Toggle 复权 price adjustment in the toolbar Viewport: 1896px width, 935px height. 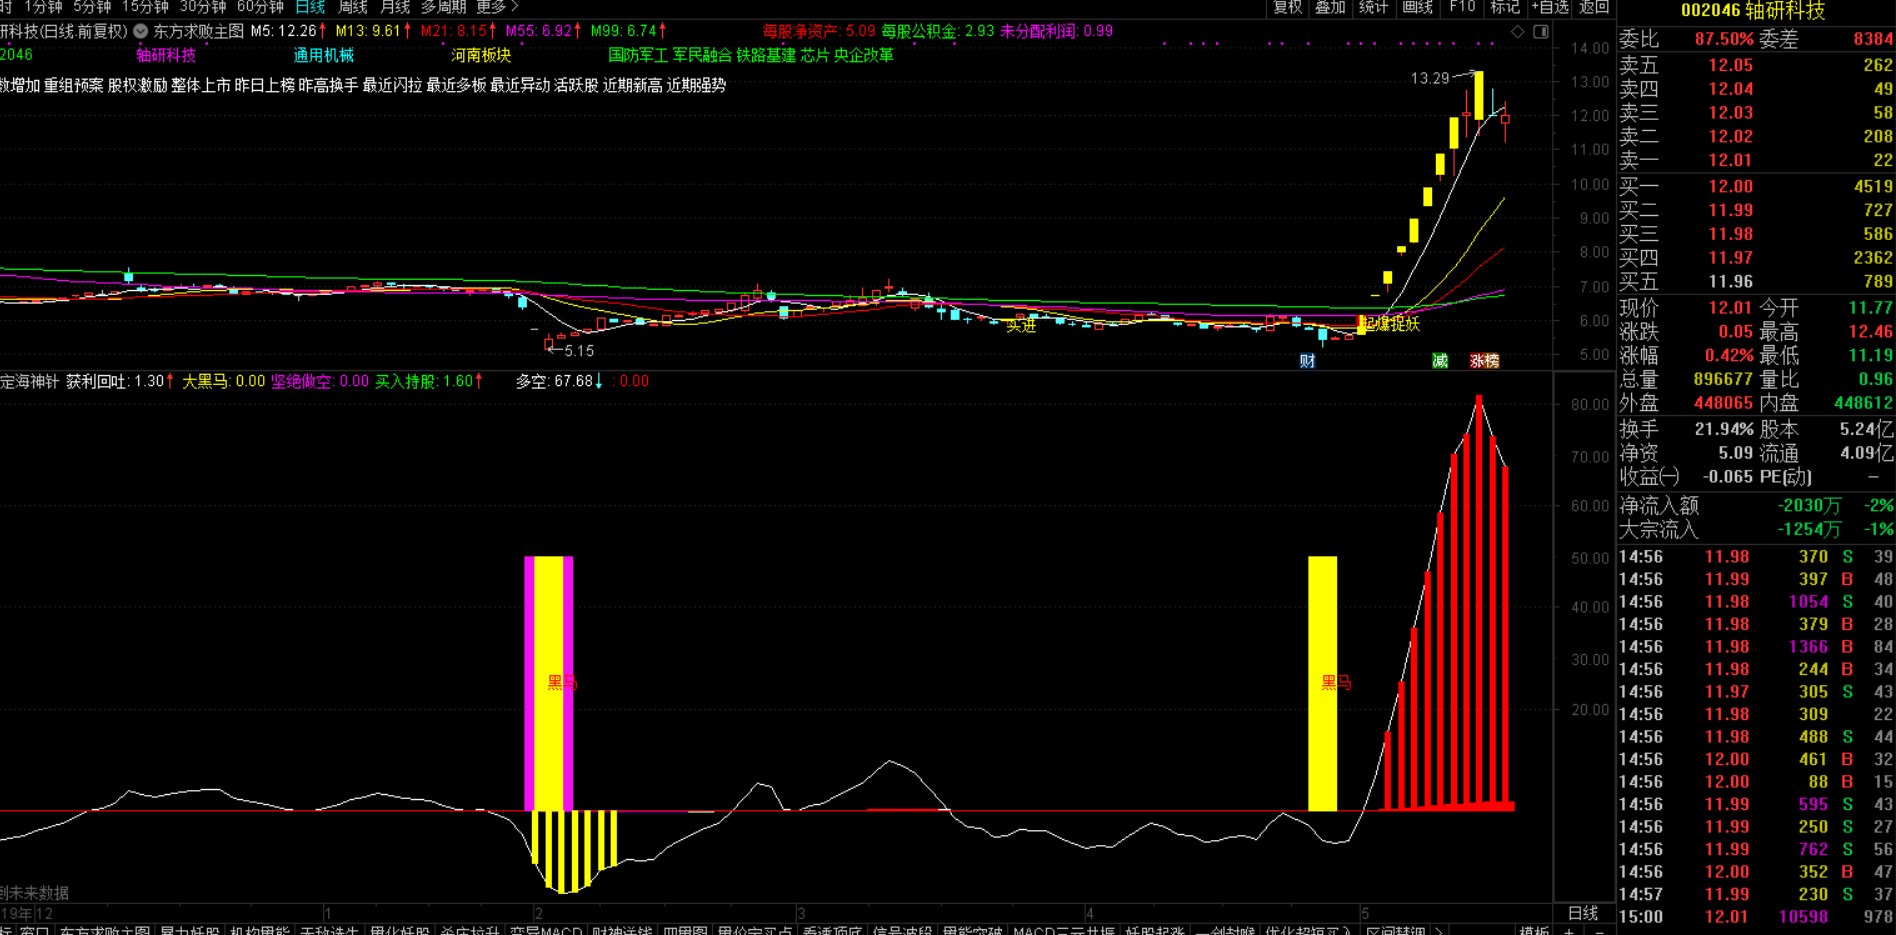pyautogui.click(x=1288, y=7)
